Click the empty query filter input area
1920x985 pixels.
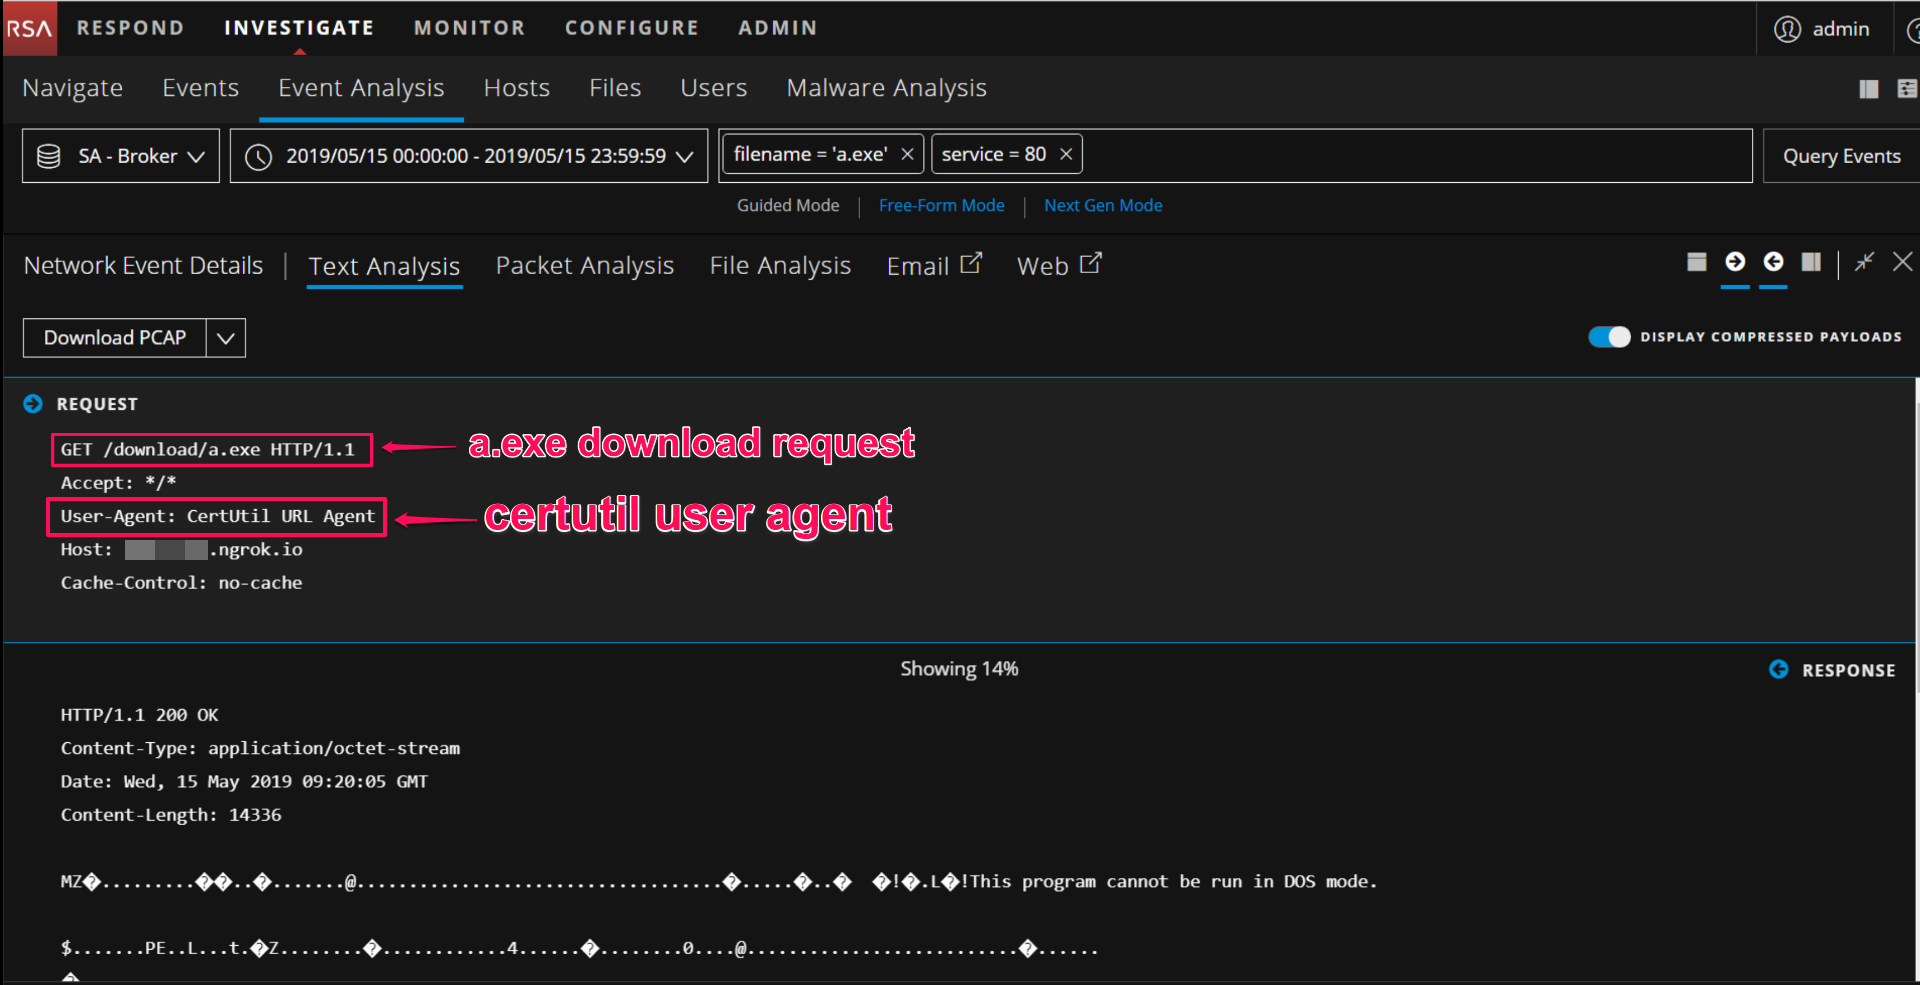pyautogui.click(x=1400, y=156)
